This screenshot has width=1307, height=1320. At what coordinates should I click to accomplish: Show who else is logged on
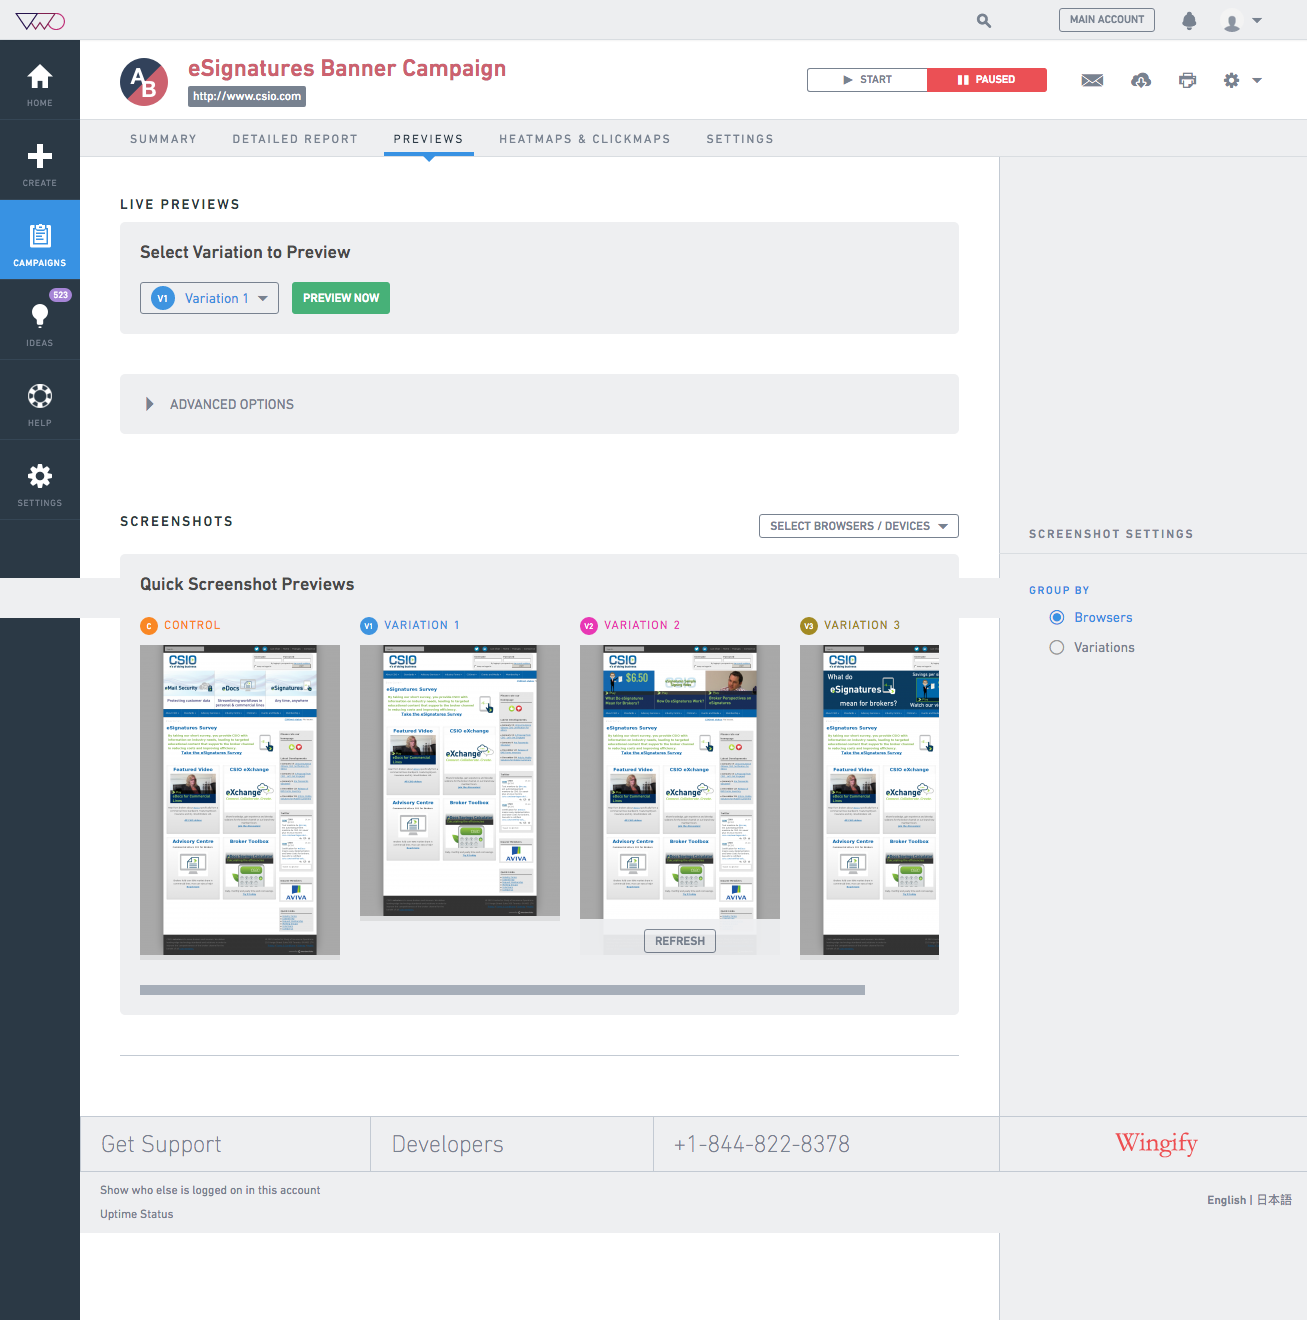(210, 1190)
